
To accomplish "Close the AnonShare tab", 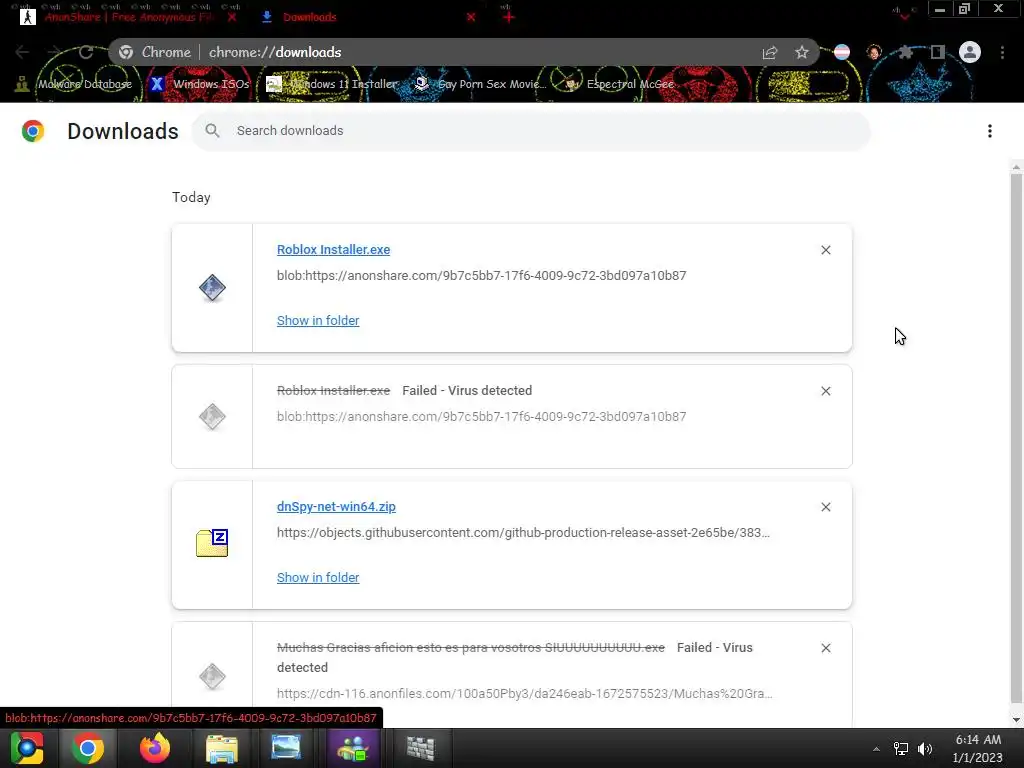I will 232,17.
